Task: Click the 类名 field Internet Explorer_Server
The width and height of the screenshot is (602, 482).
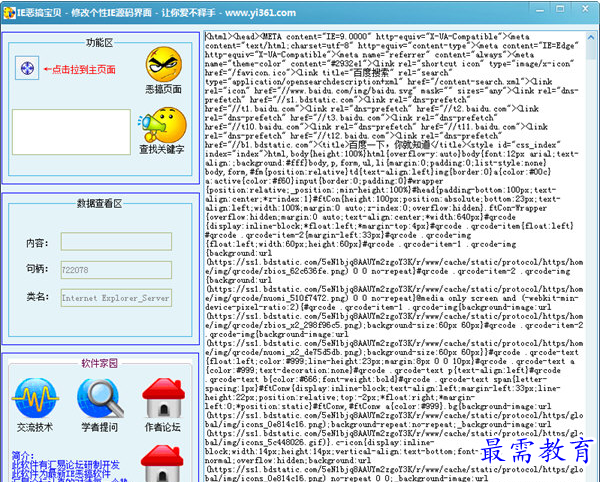Action: coord(116,298)
